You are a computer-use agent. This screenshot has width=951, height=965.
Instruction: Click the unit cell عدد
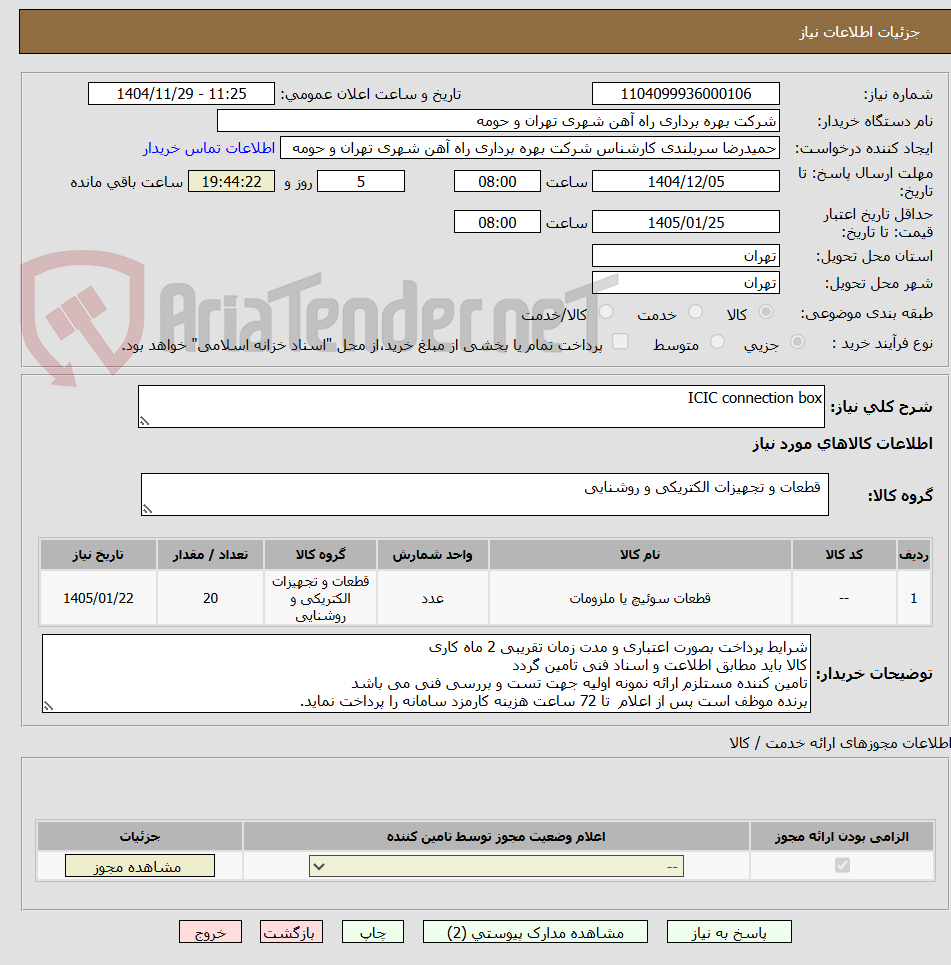click(433, 598)
